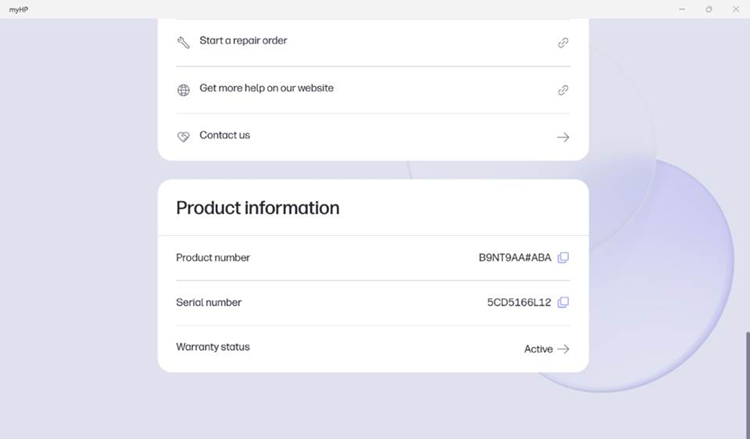Open the Start a repair order link icon
The image size is (750, 439).
(563, 43)
